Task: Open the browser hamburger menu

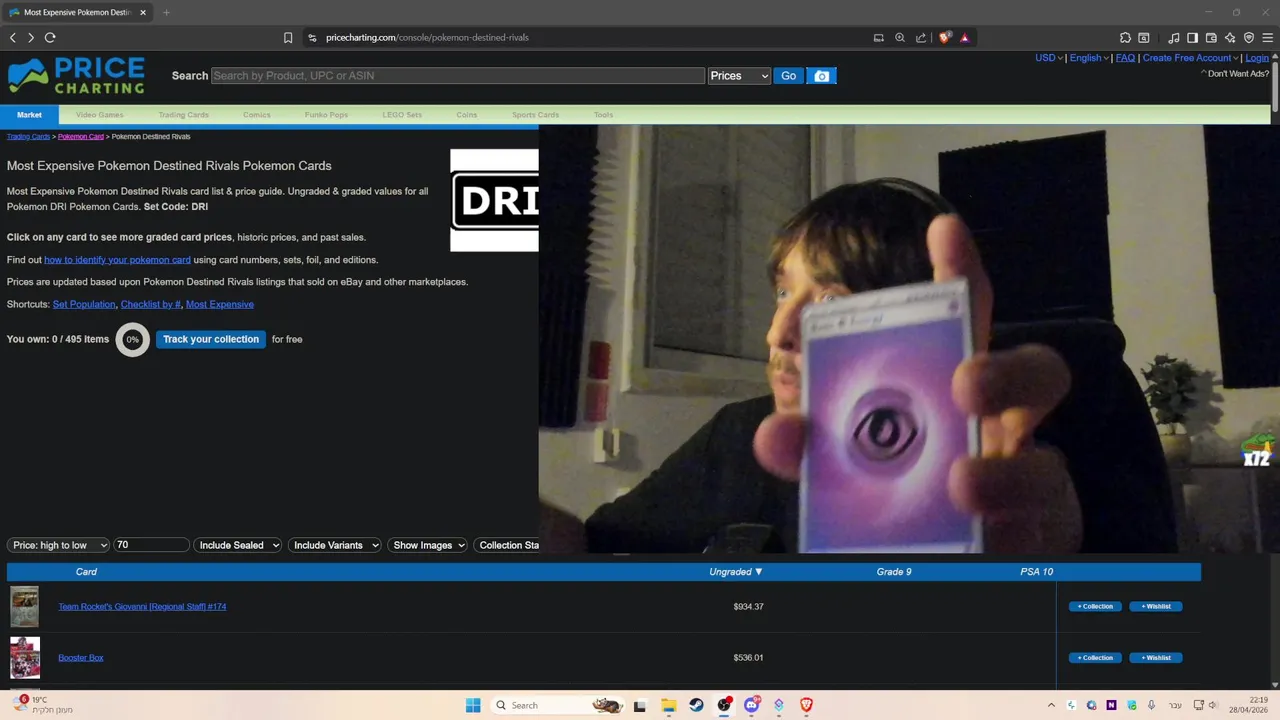Action: pos(1267,37)
